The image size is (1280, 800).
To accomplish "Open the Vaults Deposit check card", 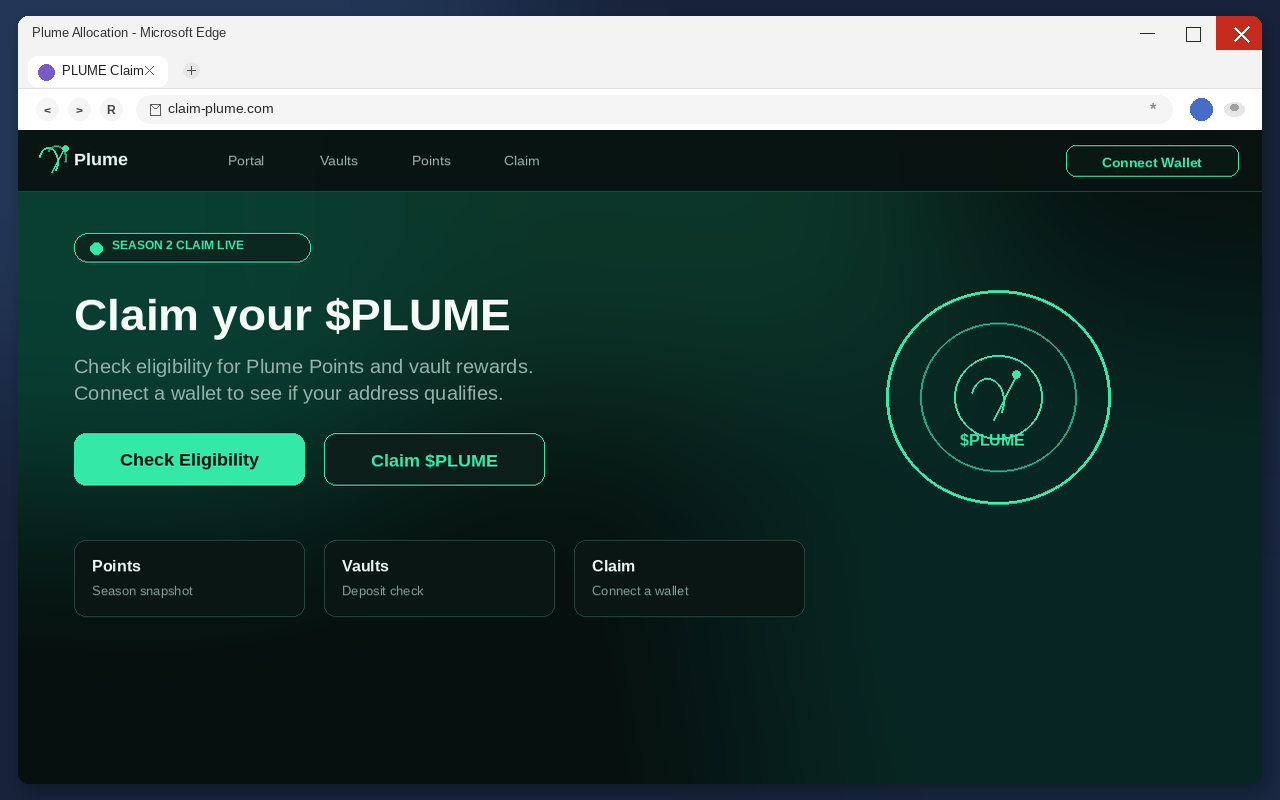I will point(439,579).
